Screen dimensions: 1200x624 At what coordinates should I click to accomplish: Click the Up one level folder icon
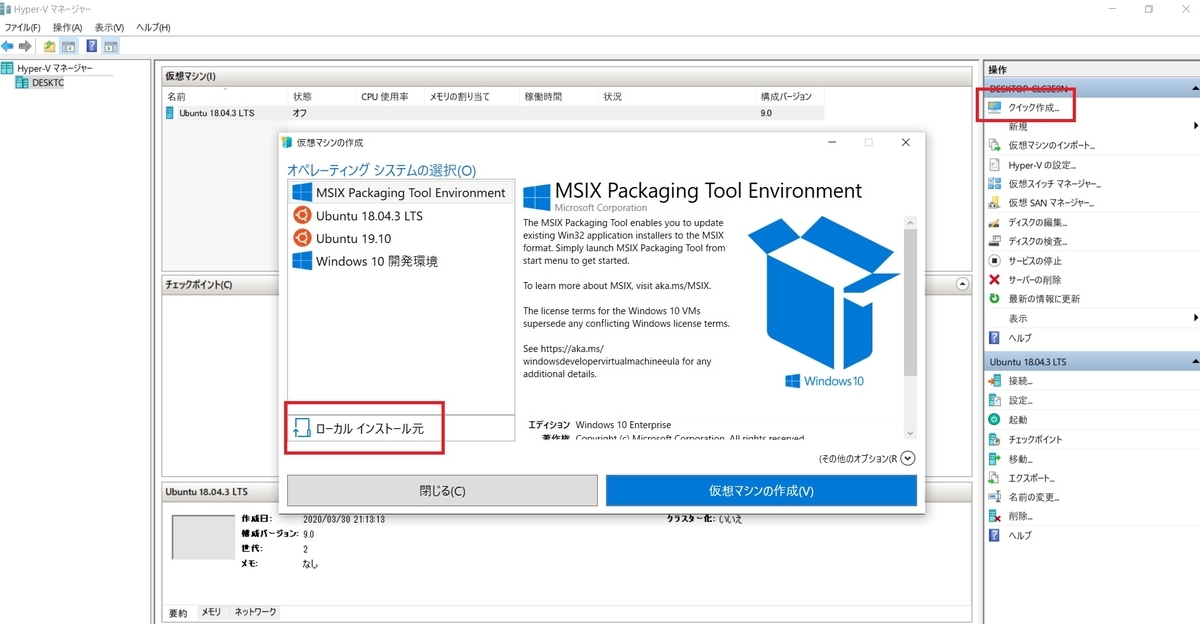tap(50, 46)
